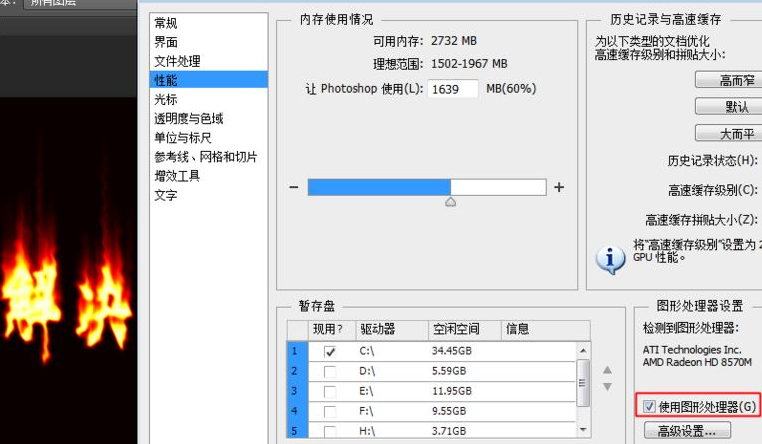
Task: Open the 界面 preferences category
Action: tap(166, 42)
